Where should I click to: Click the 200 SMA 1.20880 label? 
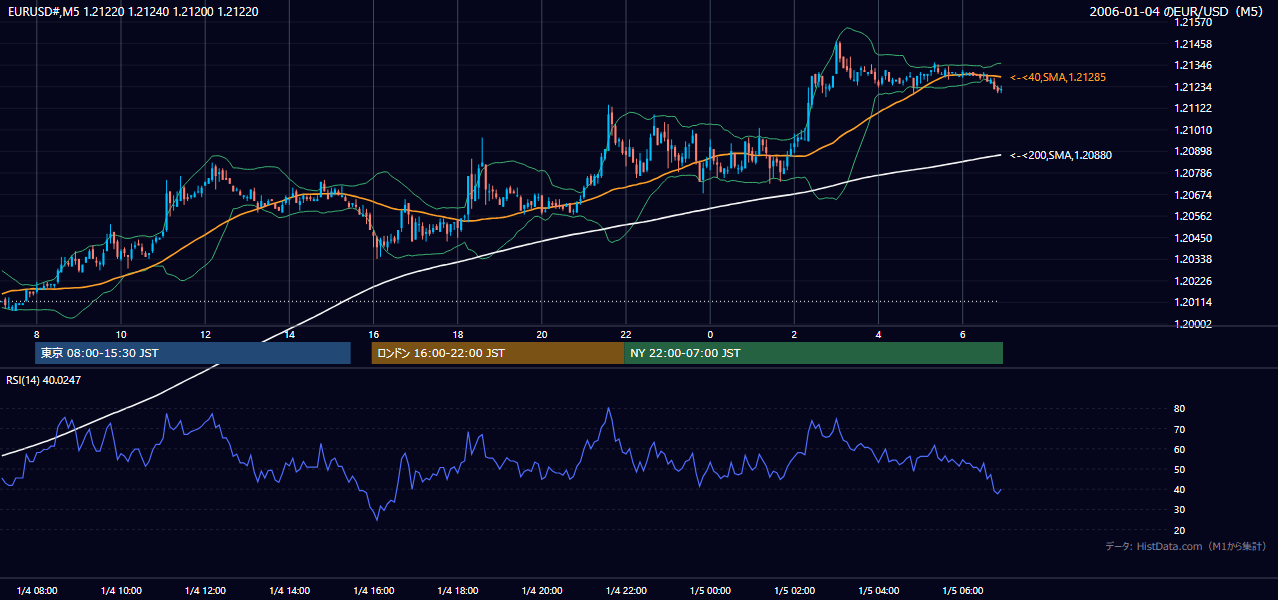[x=1061, y=155]
